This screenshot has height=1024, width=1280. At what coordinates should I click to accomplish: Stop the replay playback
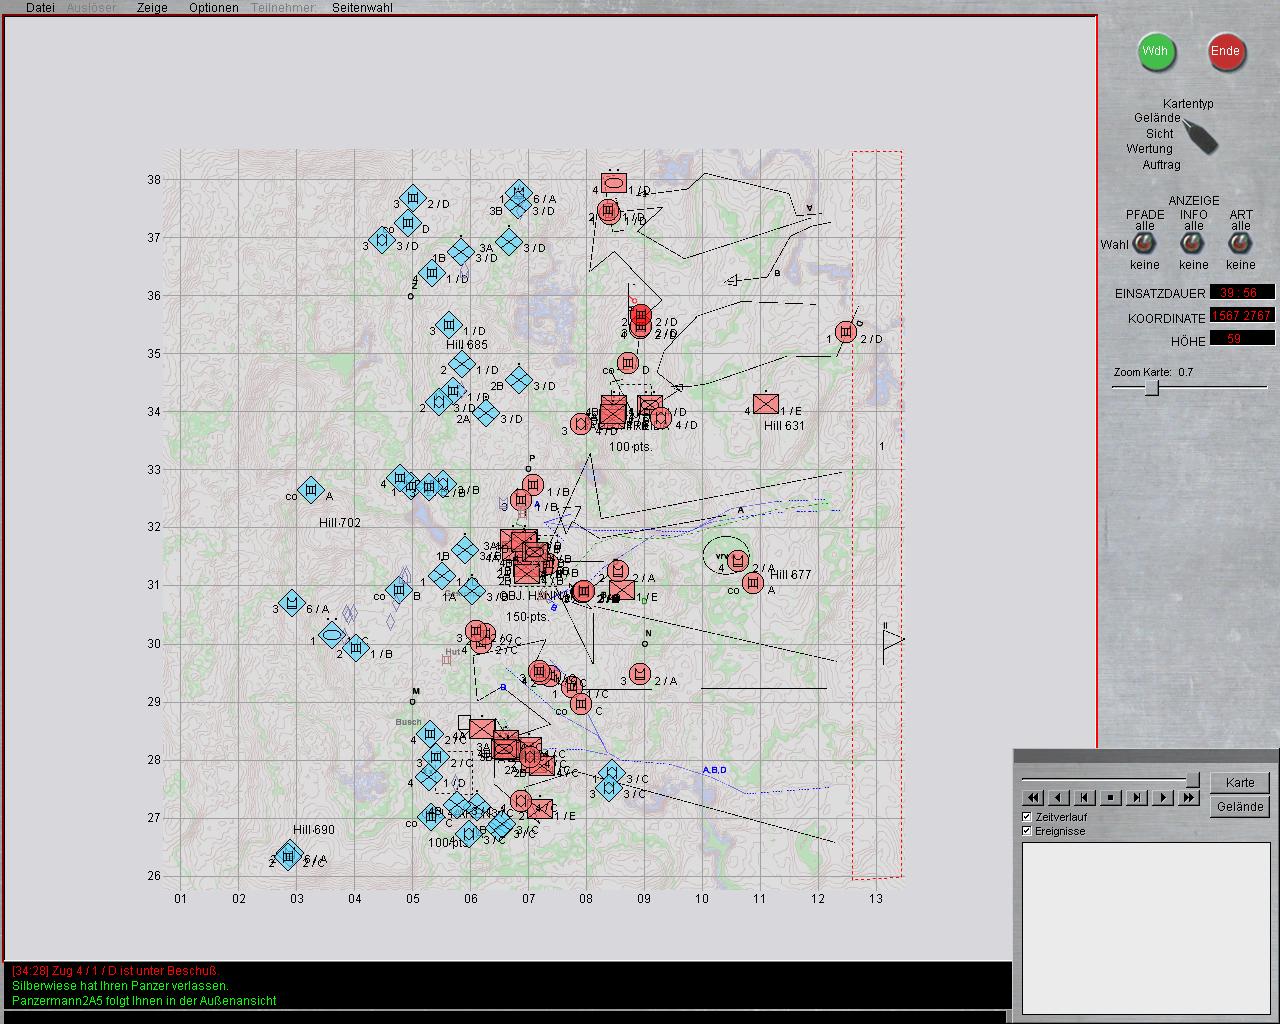1111,797
